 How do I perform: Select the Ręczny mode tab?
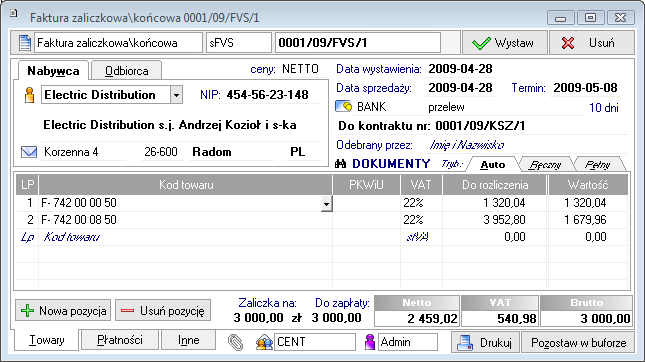point(545,165)
